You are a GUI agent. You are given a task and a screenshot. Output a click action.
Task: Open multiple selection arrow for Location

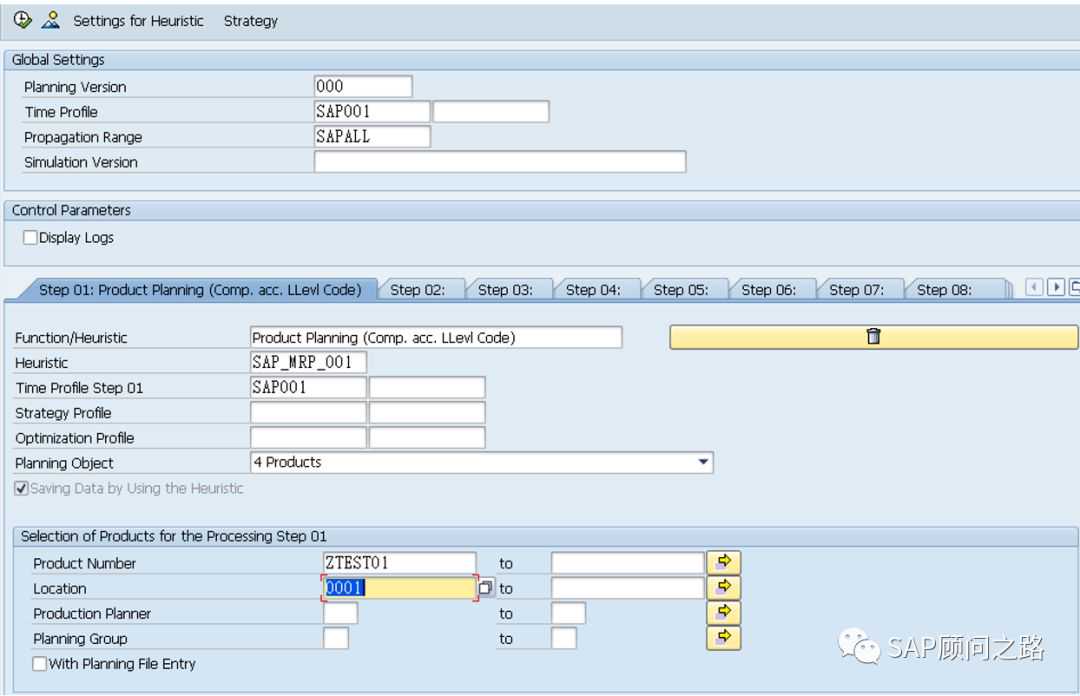(723, 588)
